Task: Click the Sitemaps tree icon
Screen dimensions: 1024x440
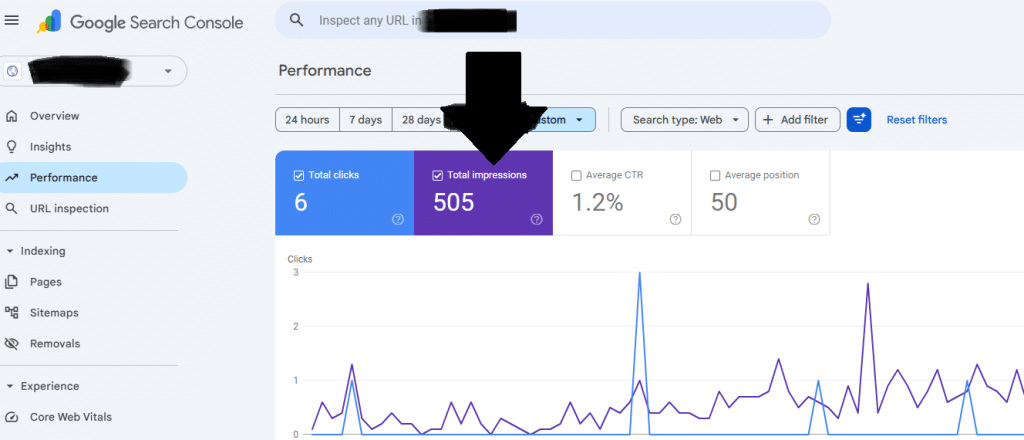Action: (x=11, y=313)
